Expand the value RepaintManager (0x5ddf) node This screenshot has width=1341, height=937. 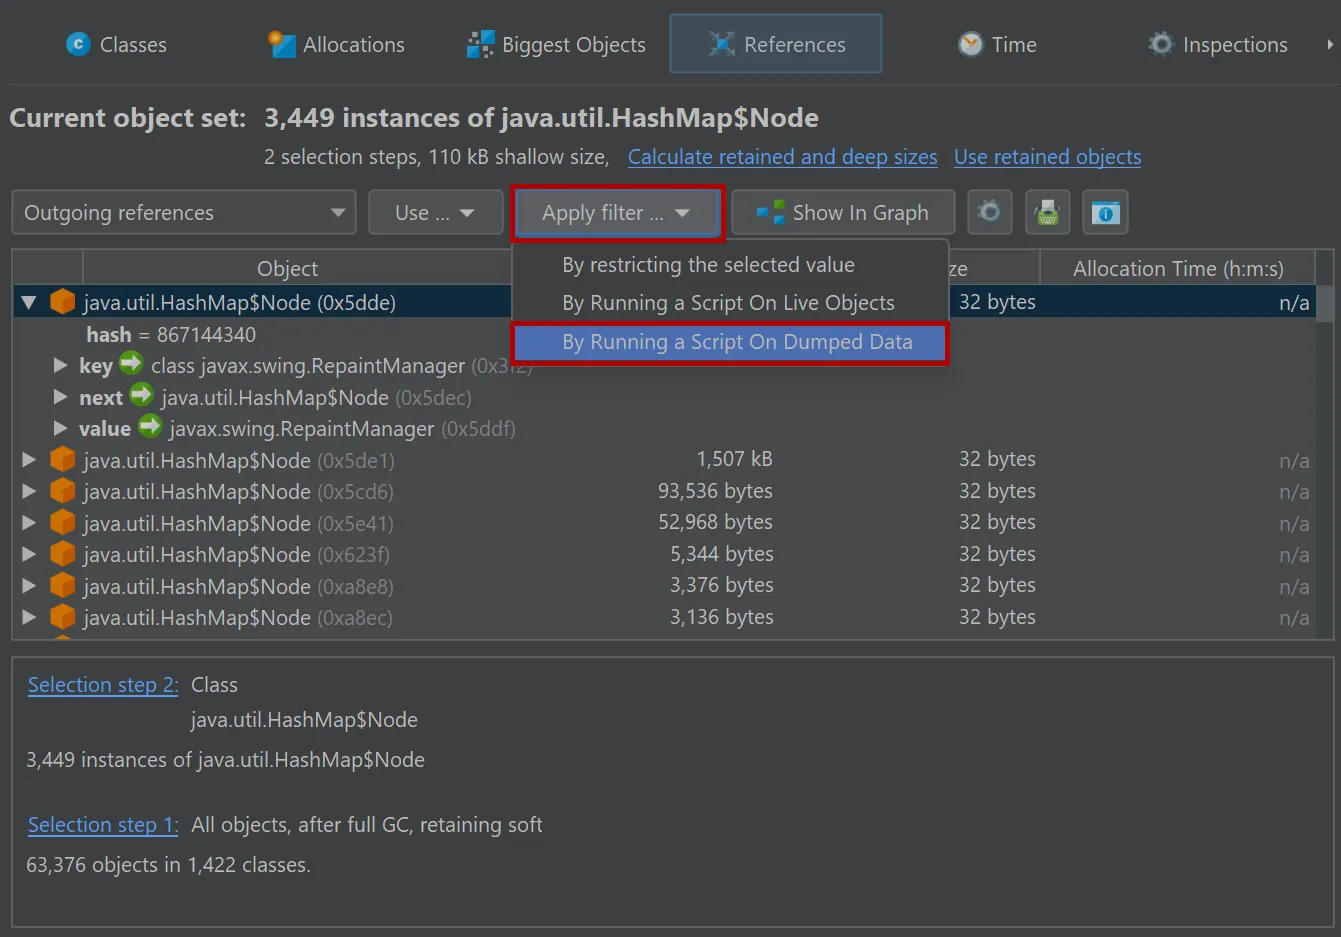tap(60, 429)
